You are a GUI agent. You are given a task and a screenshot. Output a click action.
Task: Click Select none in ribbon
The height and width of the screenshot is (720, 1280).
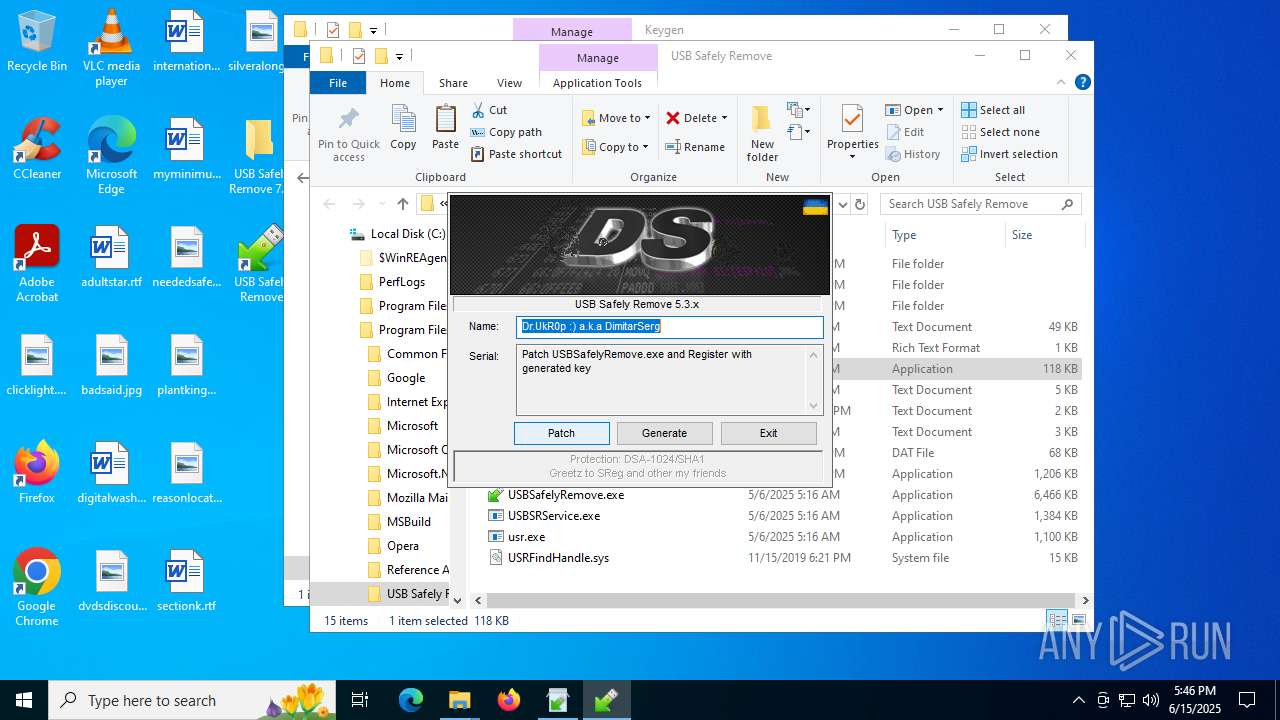tap(1000, 132)
